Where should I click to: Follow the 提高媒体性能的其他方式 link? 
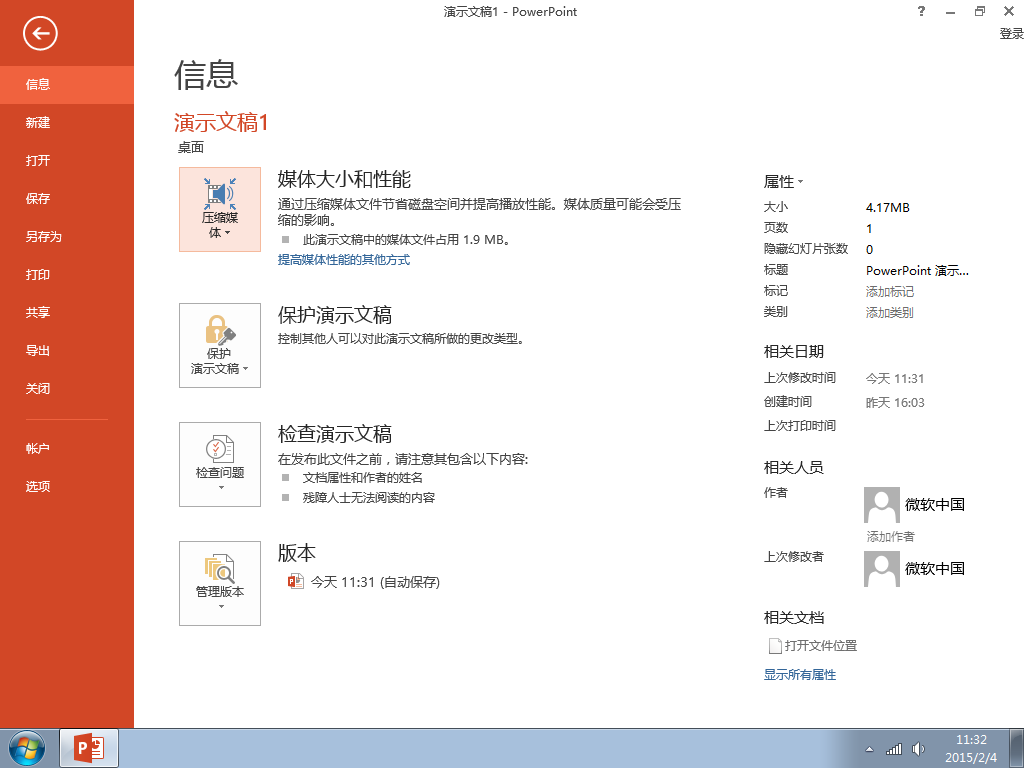click(344, 260)
